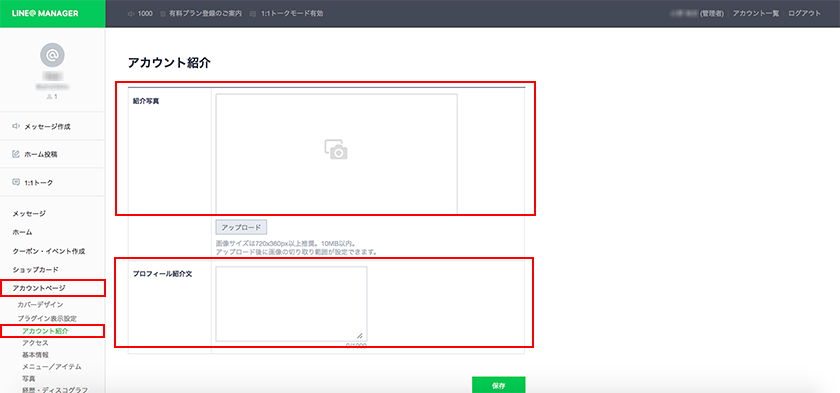Open 有料プラン登録のご案内 link
The width and height of the screenshot is (840, 393).
[206, 14]
